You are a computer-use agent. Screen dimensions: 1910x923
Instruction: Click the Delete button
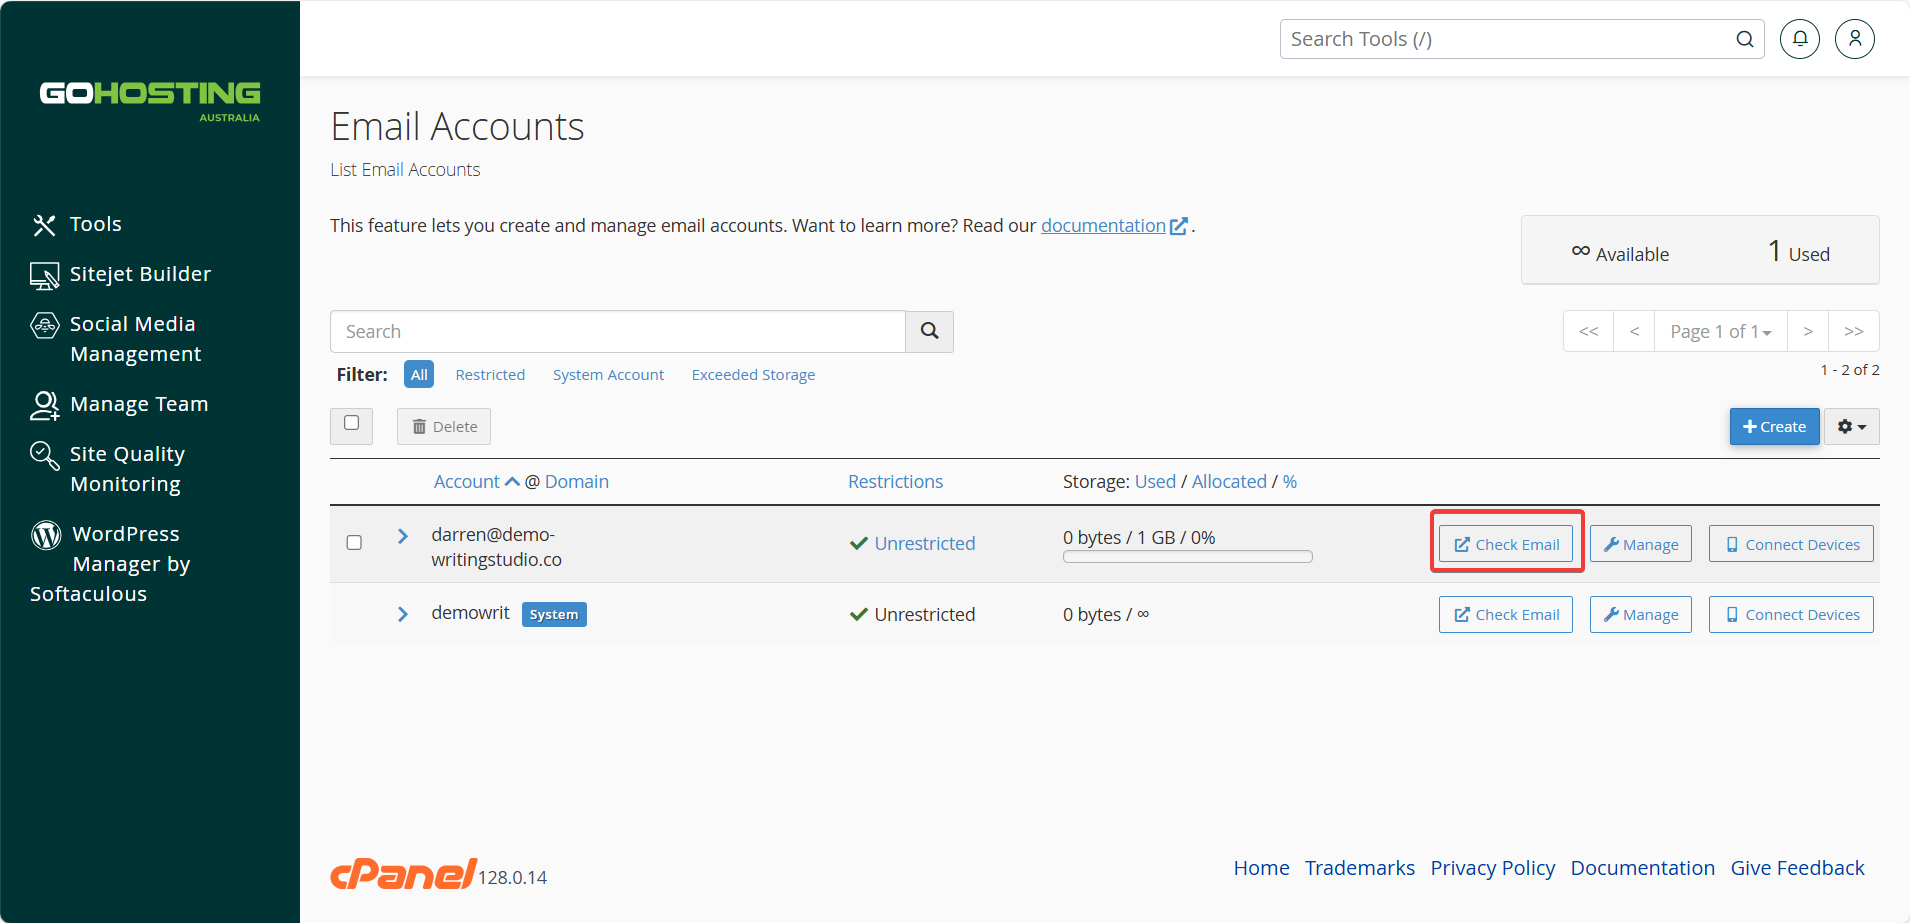(x=444, y=427)
